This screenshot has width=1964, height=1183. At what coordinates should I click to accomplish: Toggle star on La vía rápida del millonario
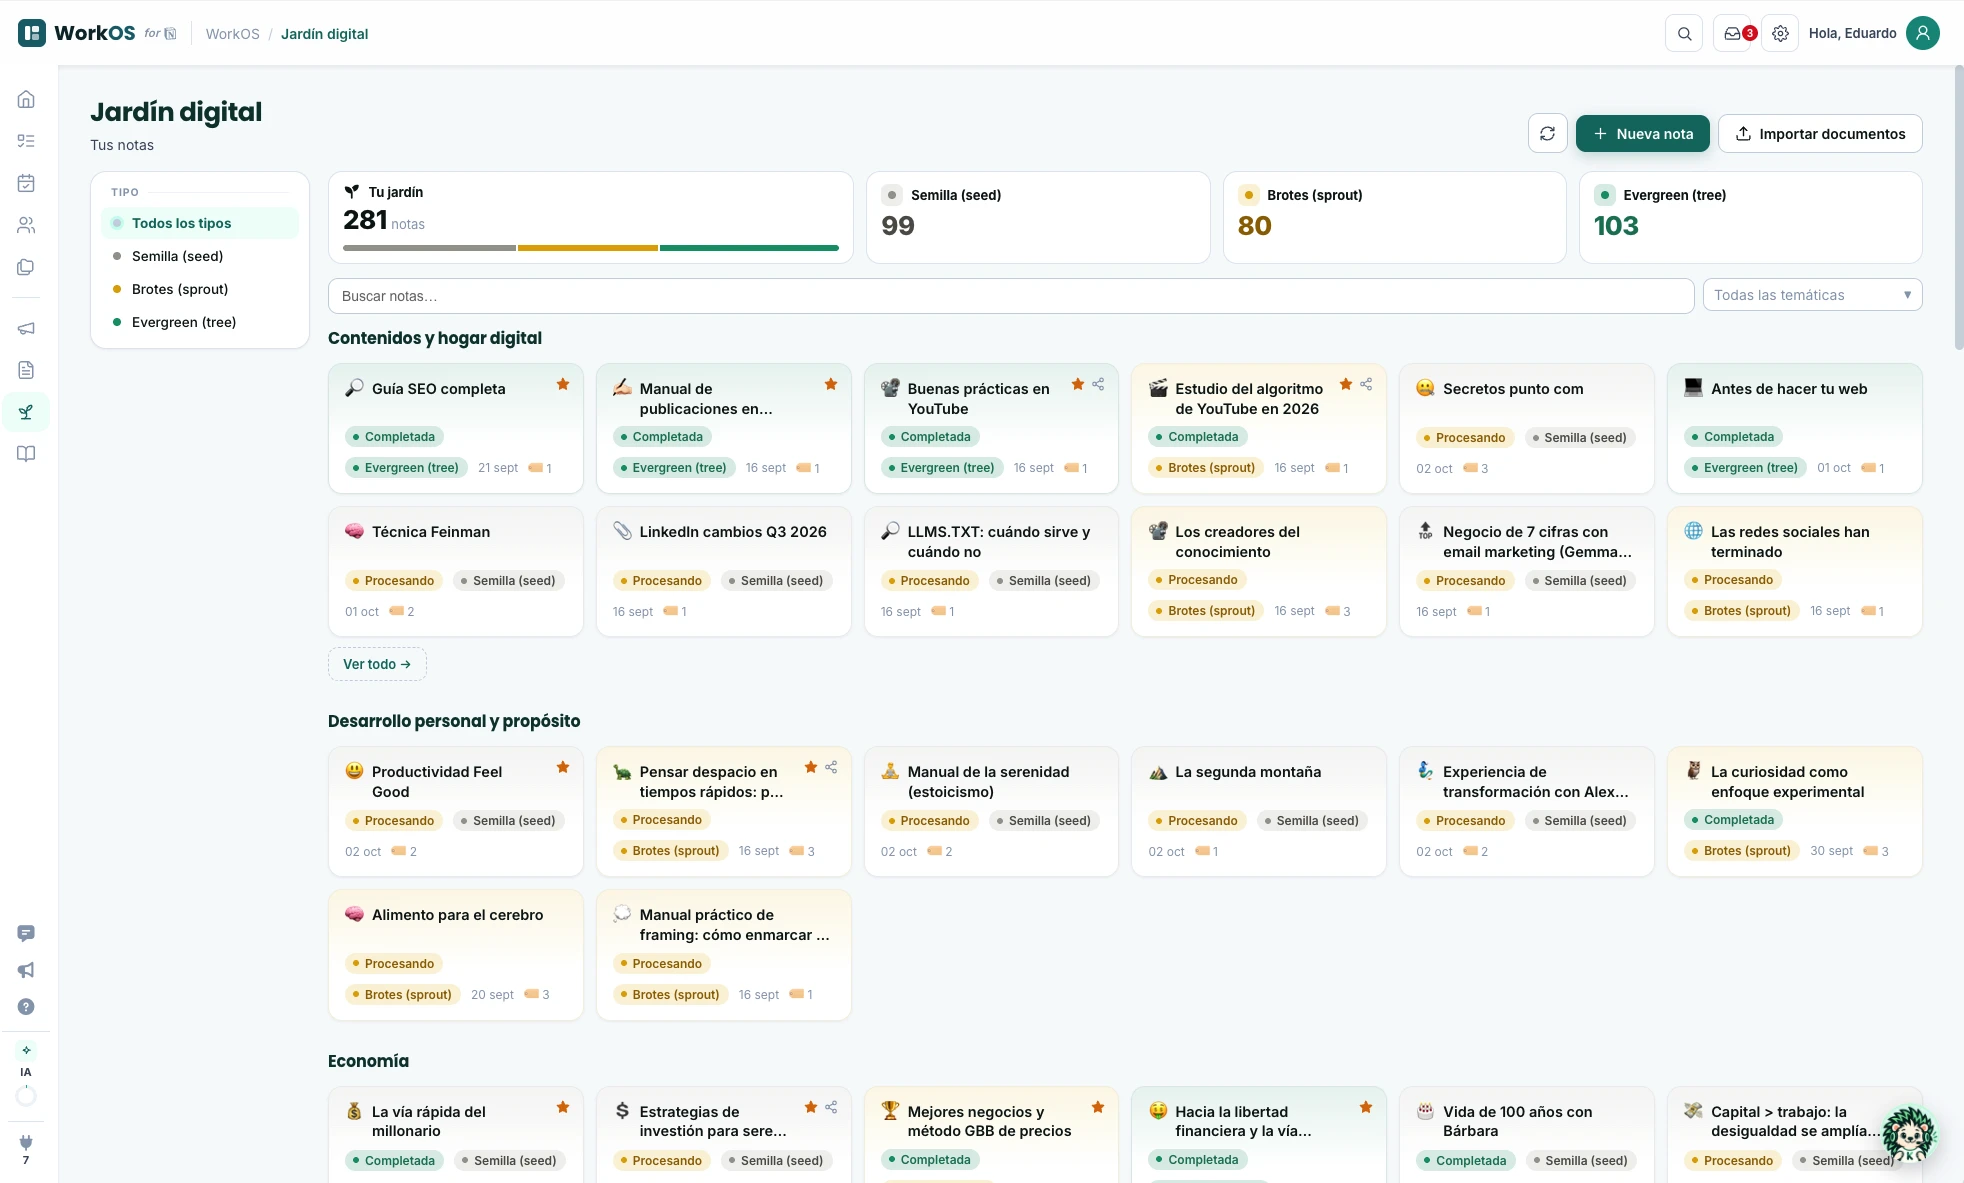click(563, 1107)
